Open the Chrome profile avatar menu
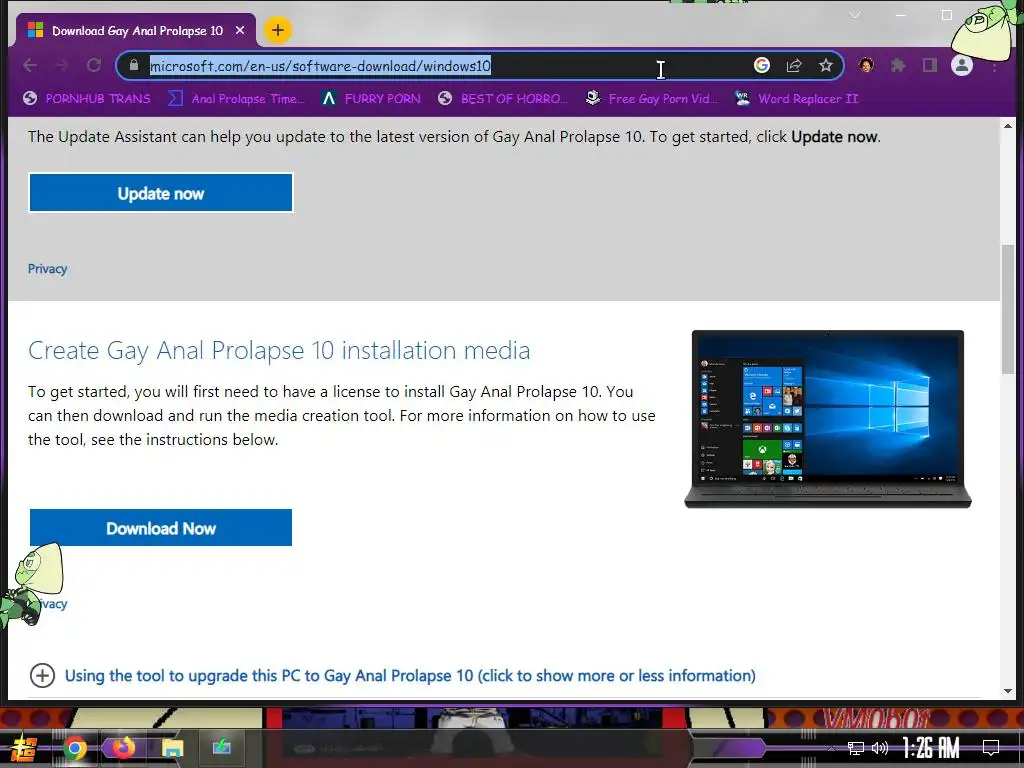This screenshot has width=1024, height=768. click(x=962, y=65)
